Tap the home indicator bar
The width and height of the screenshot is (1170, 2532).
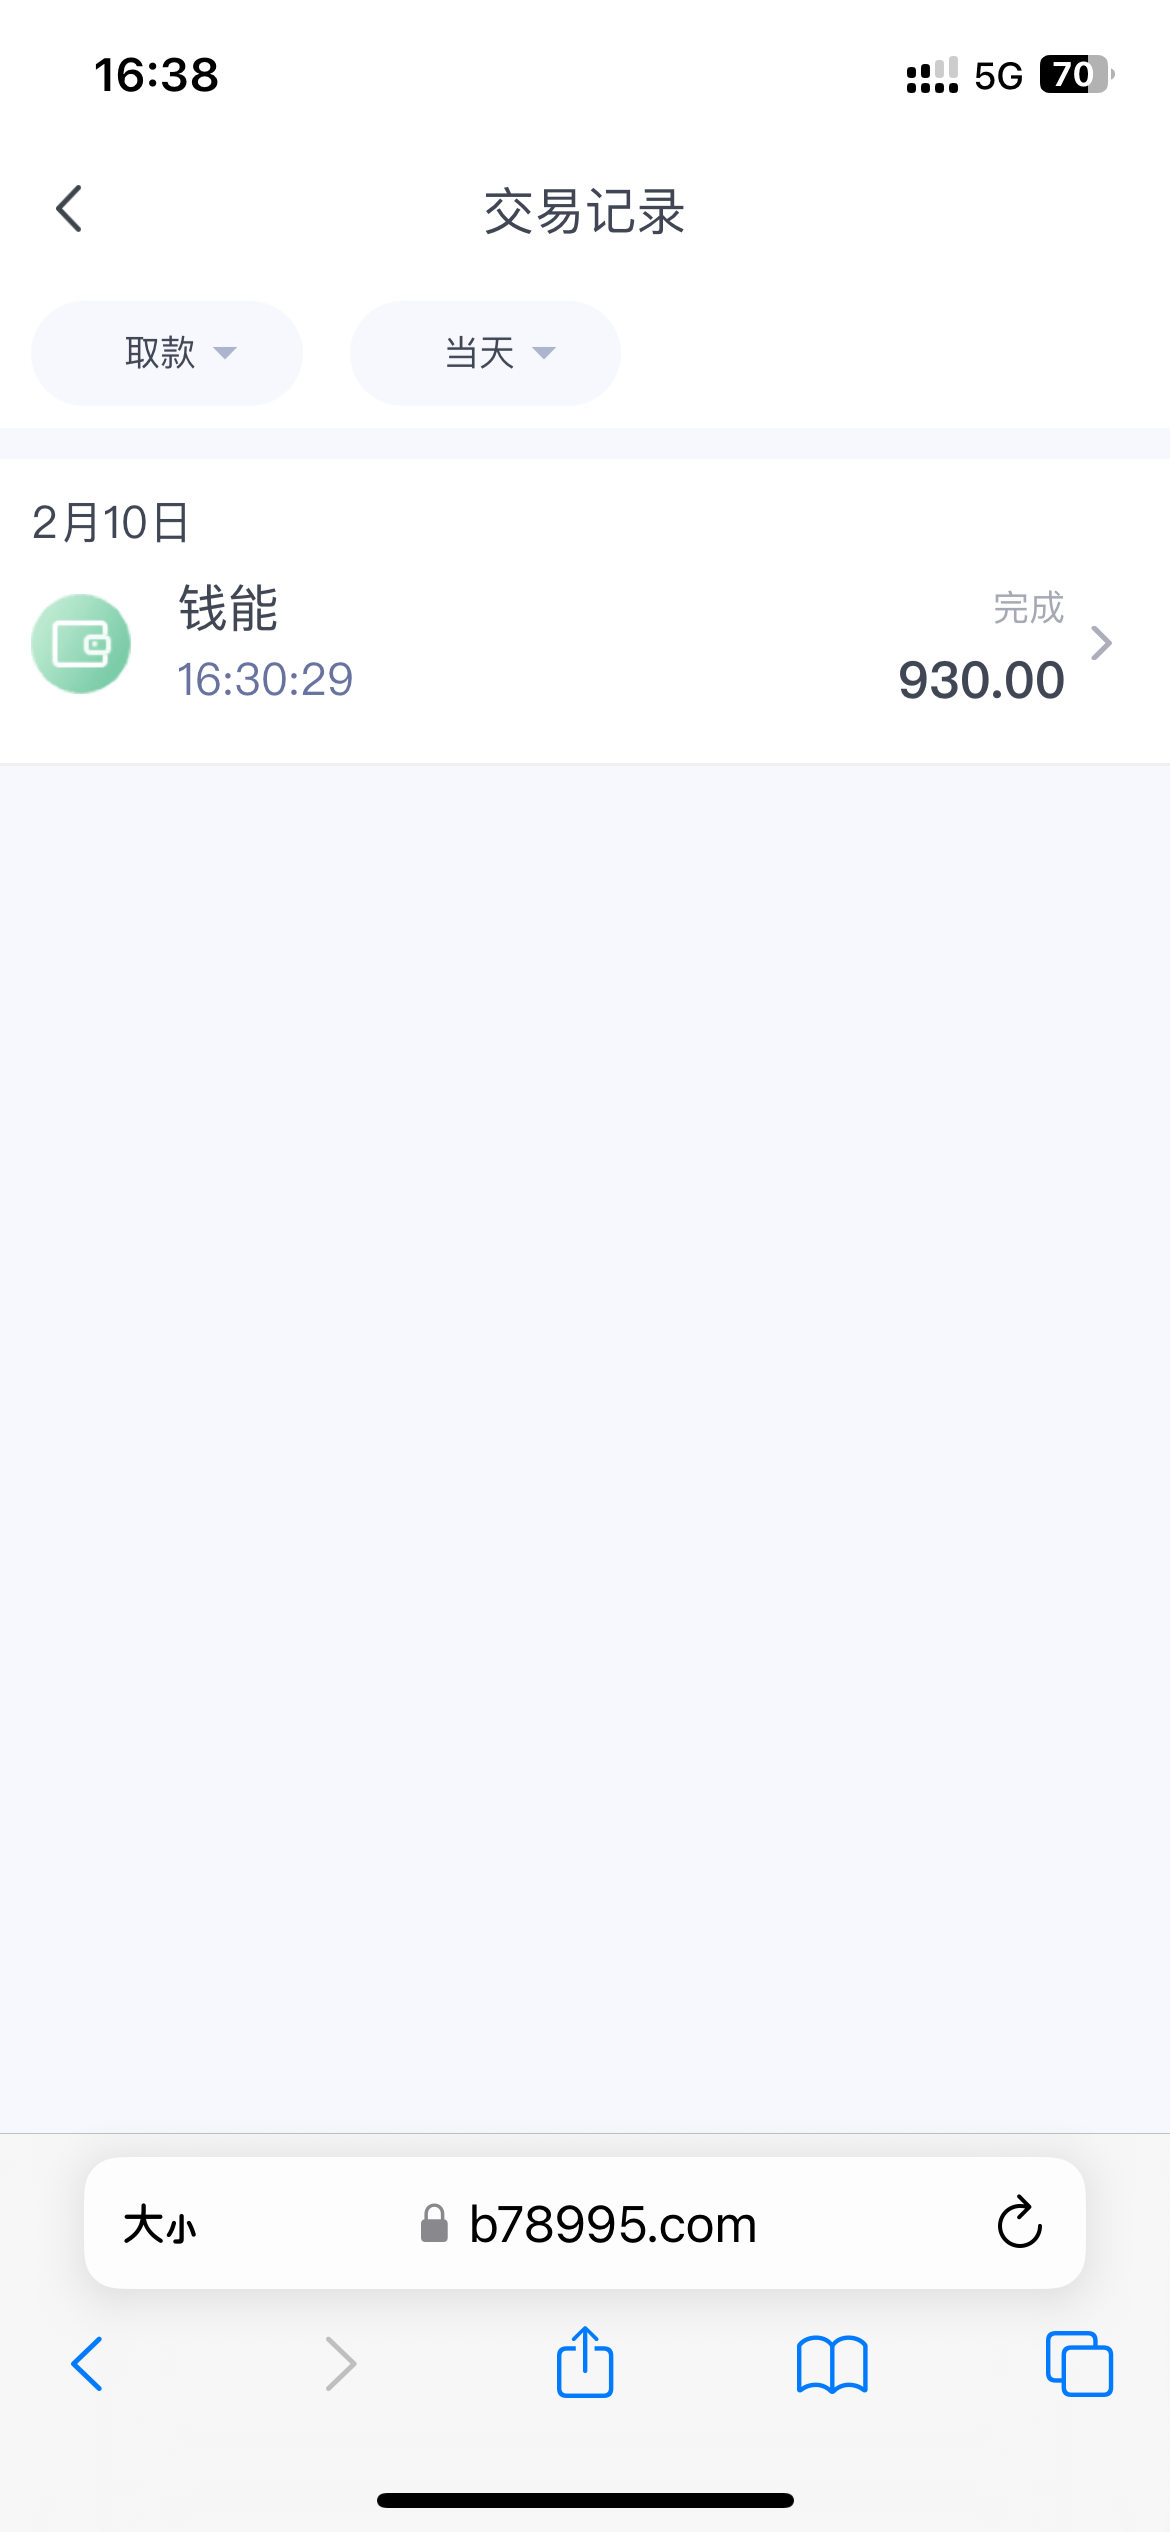(x=585, y=2500)
